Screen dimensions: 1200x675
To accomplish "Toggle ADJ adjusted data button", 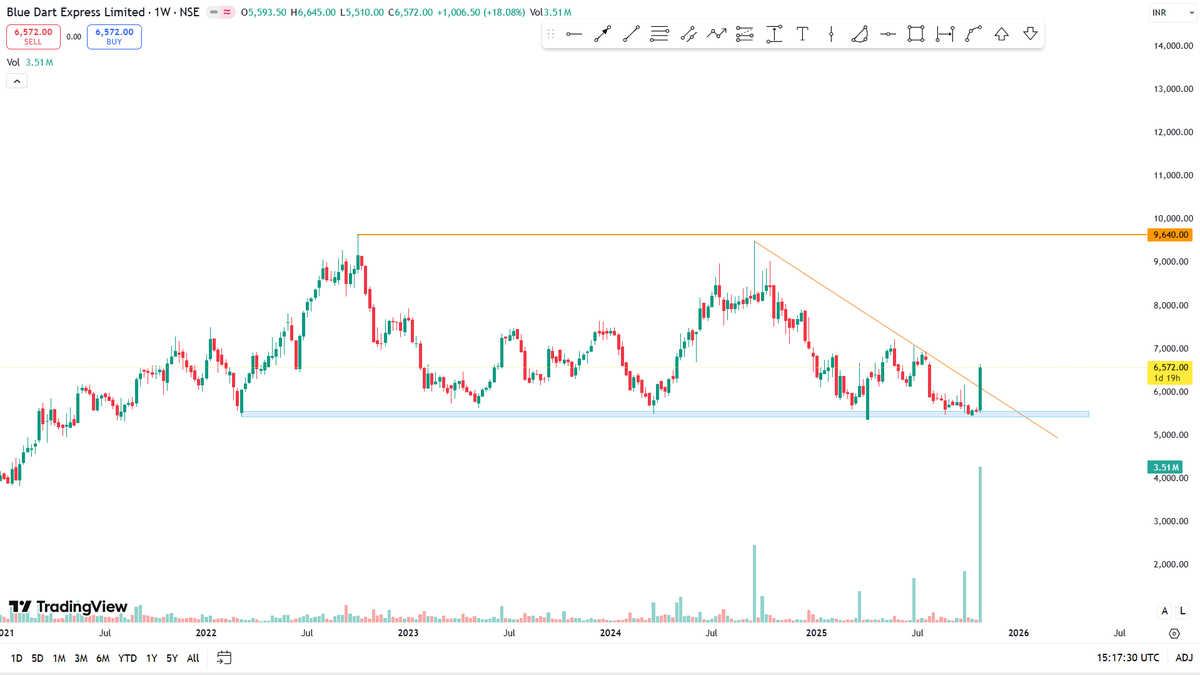I will (1184, 658).
